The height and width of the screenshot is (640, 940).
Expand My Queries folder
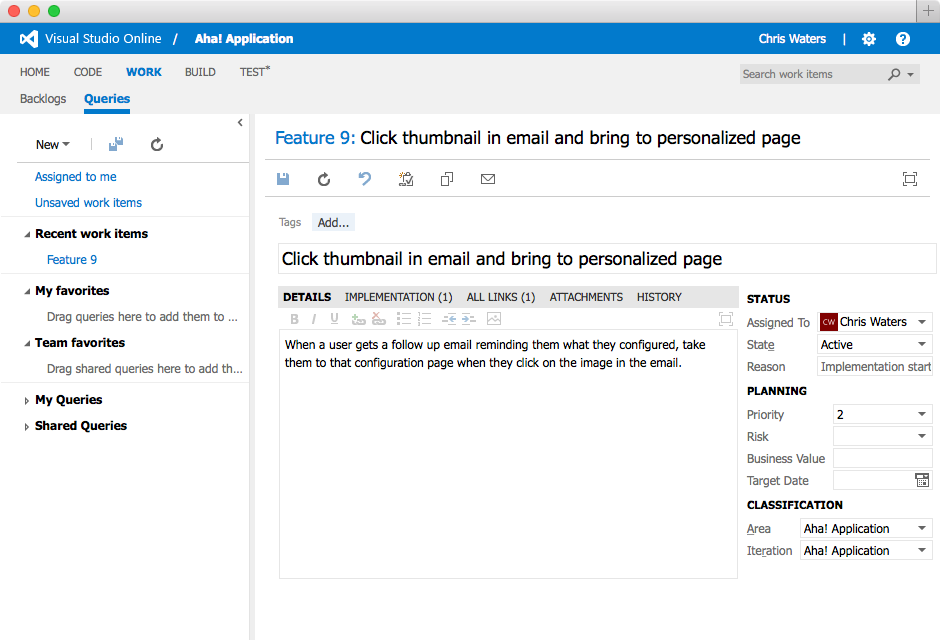tap(26, 400)
